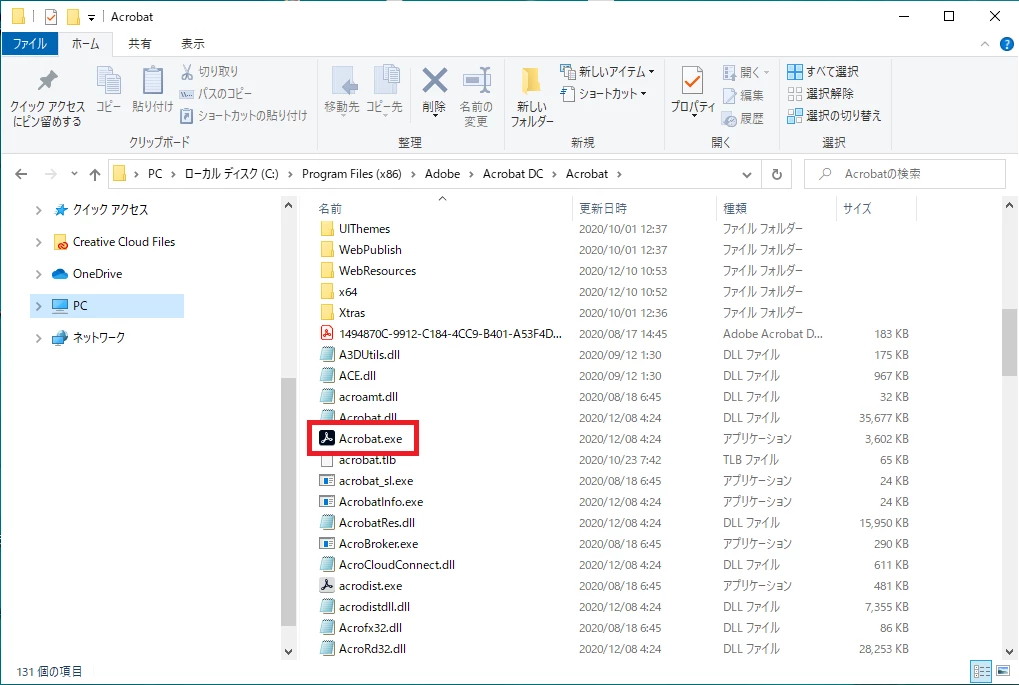Switch to the ホーム tab
The height and width of the screenshot is (685, 1019).
(x=85, y=44)
